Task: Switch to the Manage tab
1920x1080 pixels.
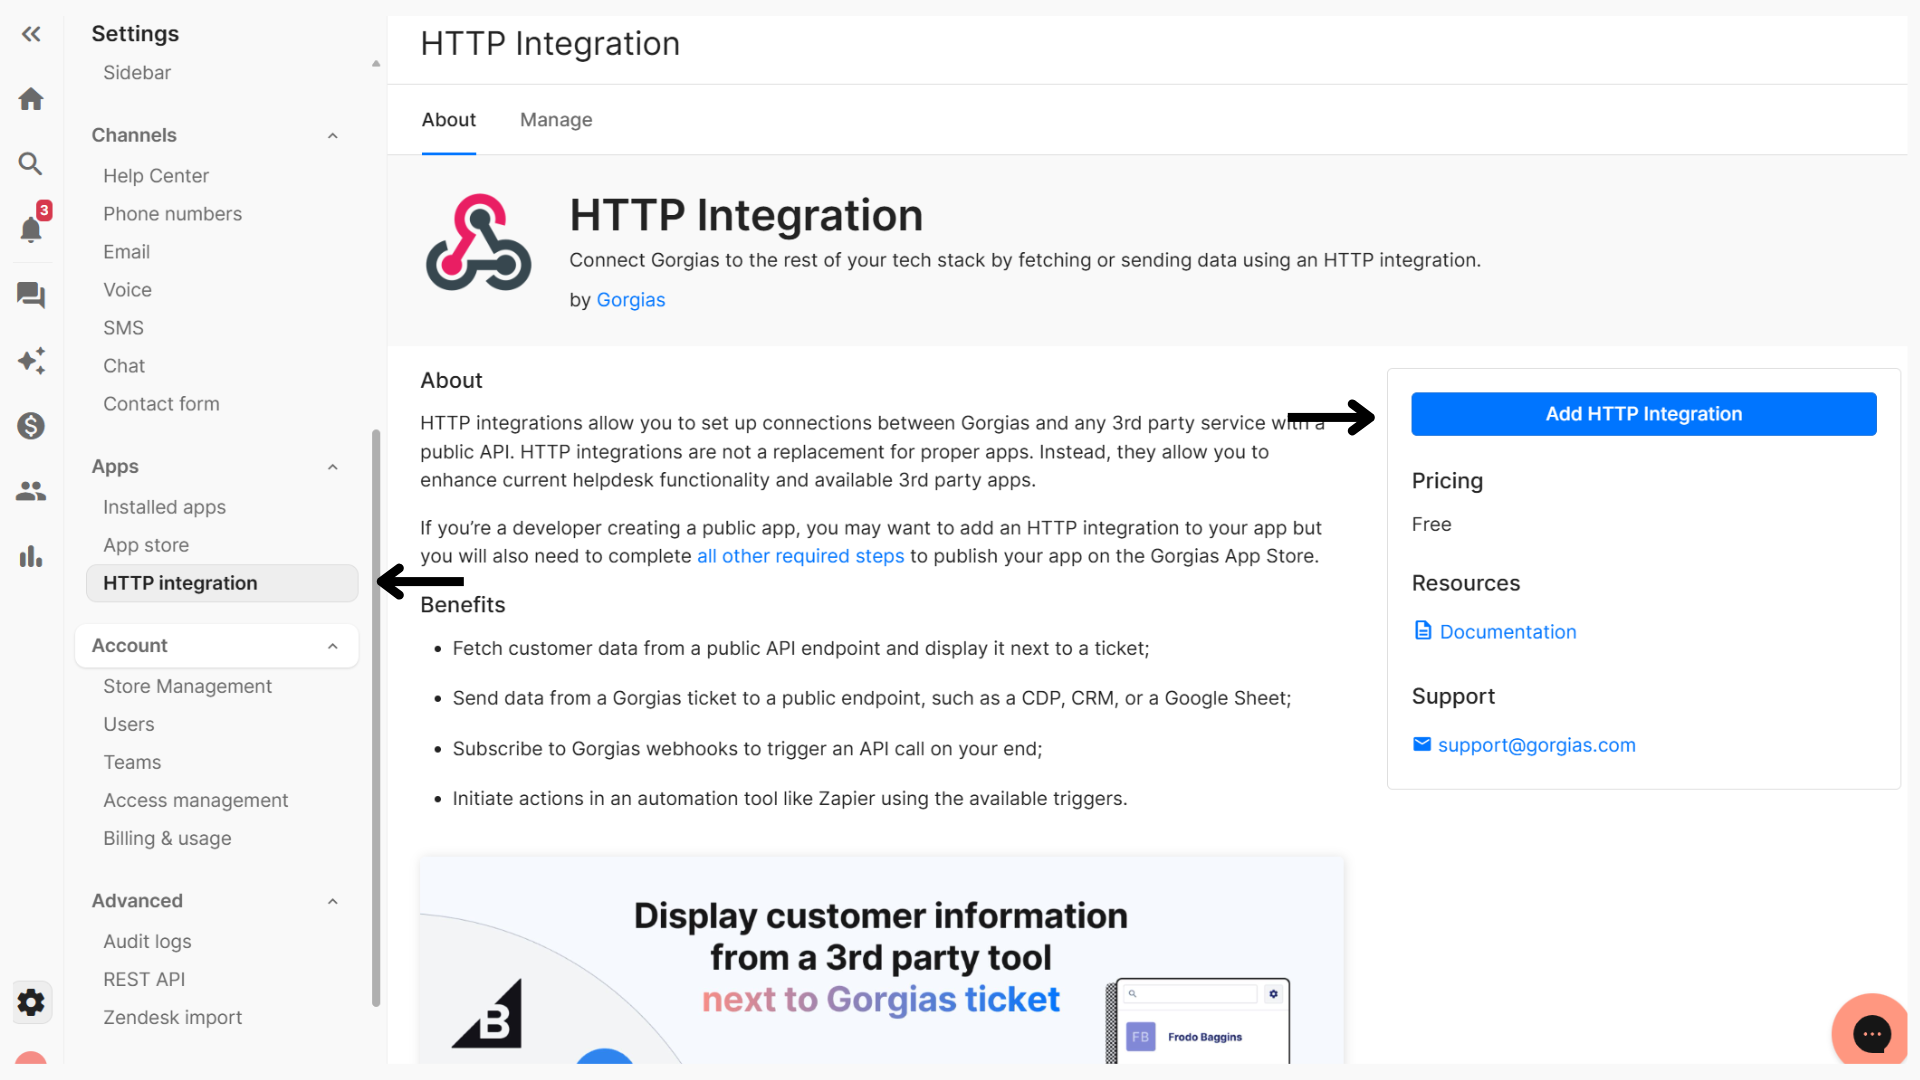Action: tap(556, 120)
